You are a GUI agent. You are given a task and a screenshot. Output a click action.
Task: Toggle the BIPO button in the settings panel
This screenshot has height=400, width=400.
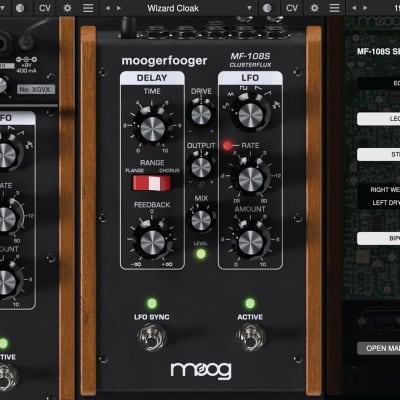(378, 239)
